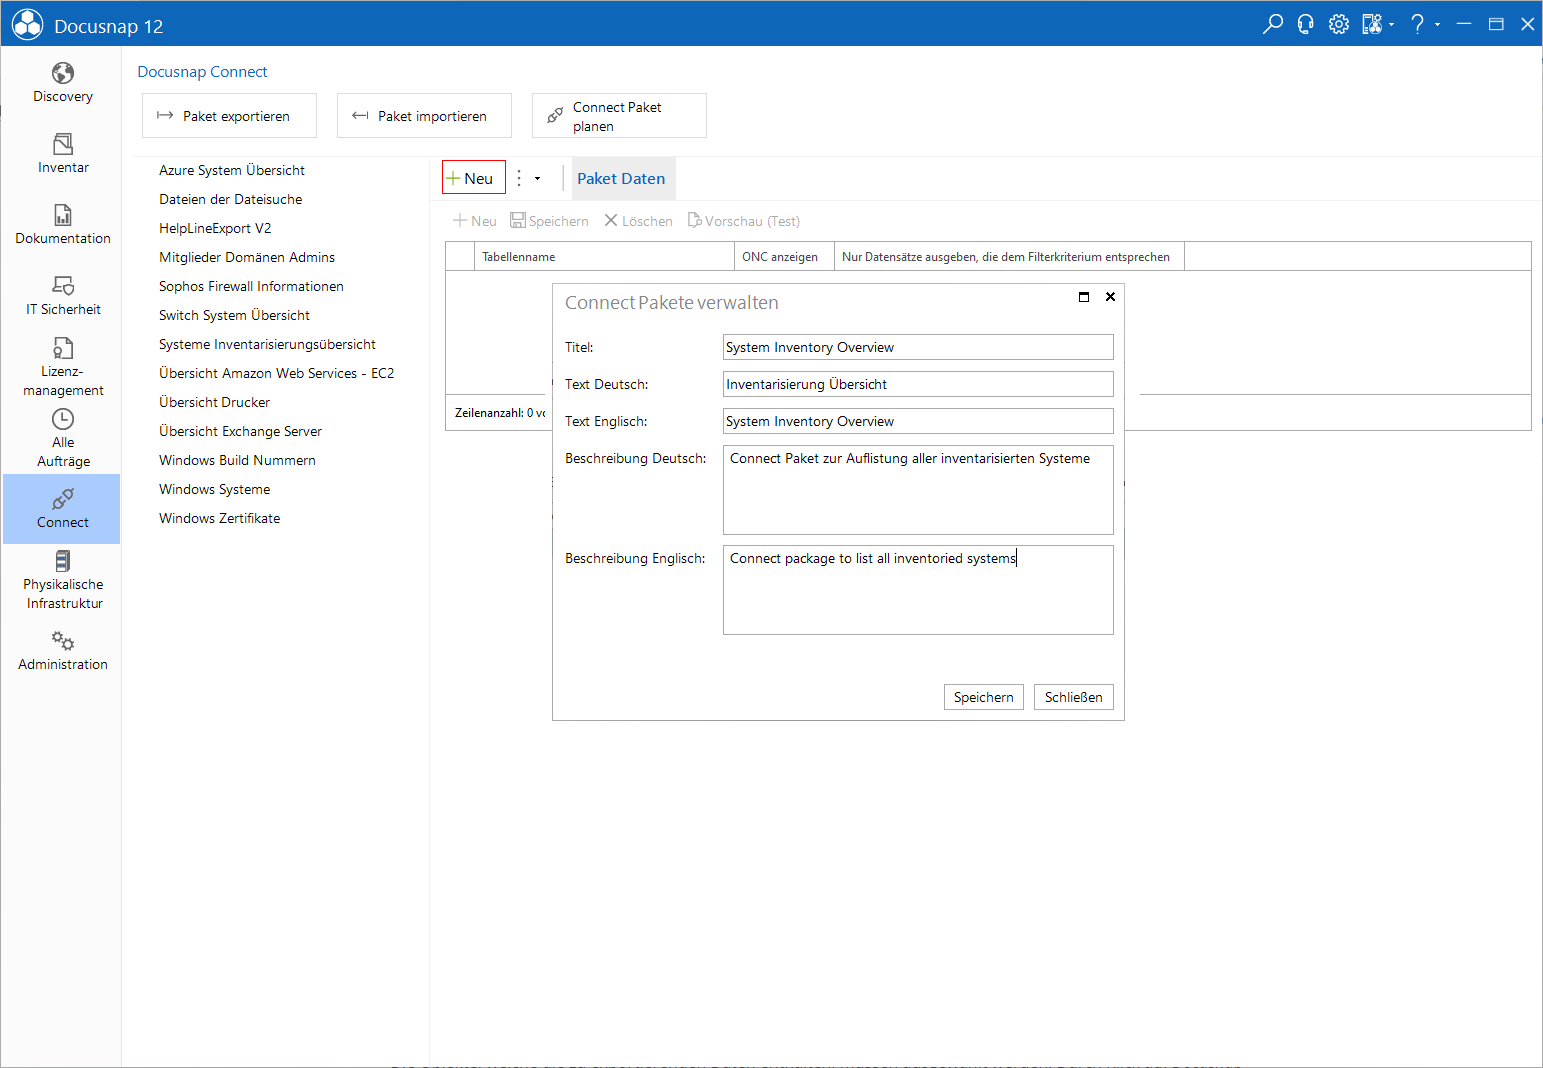The image size is (1543, 1068).
Task: Open Alle Aufträge in the sidebar
Action: point(62,438)
